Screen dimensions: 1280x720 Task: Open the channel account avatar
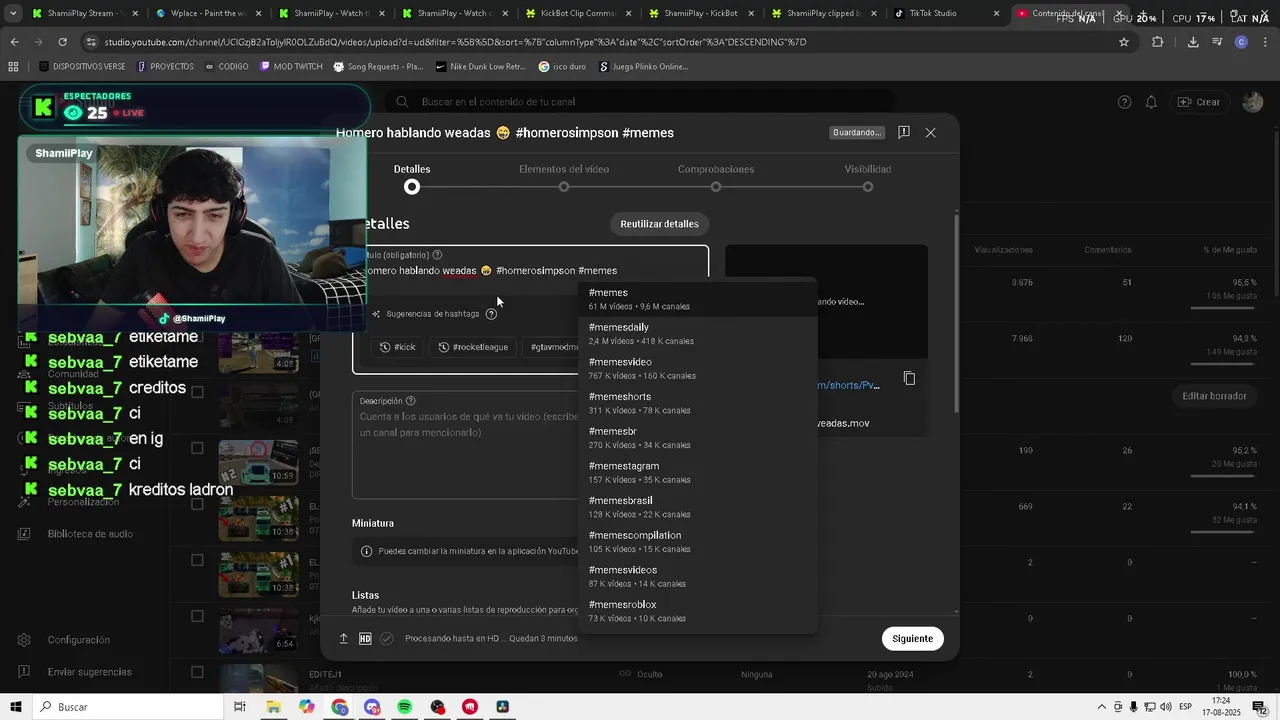coord(1252,102)
